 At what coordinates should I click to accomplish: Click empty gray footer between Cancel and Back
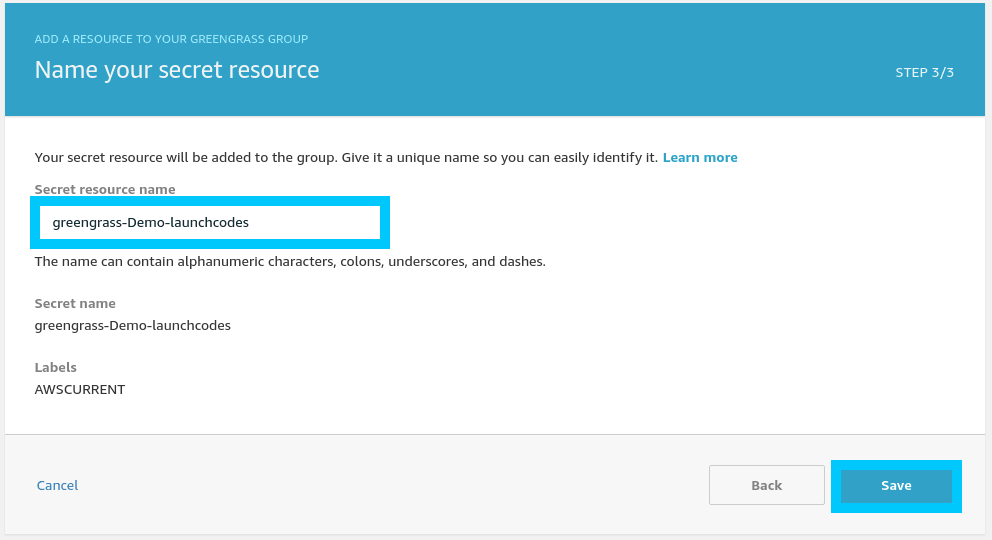[x=400, y=486]
